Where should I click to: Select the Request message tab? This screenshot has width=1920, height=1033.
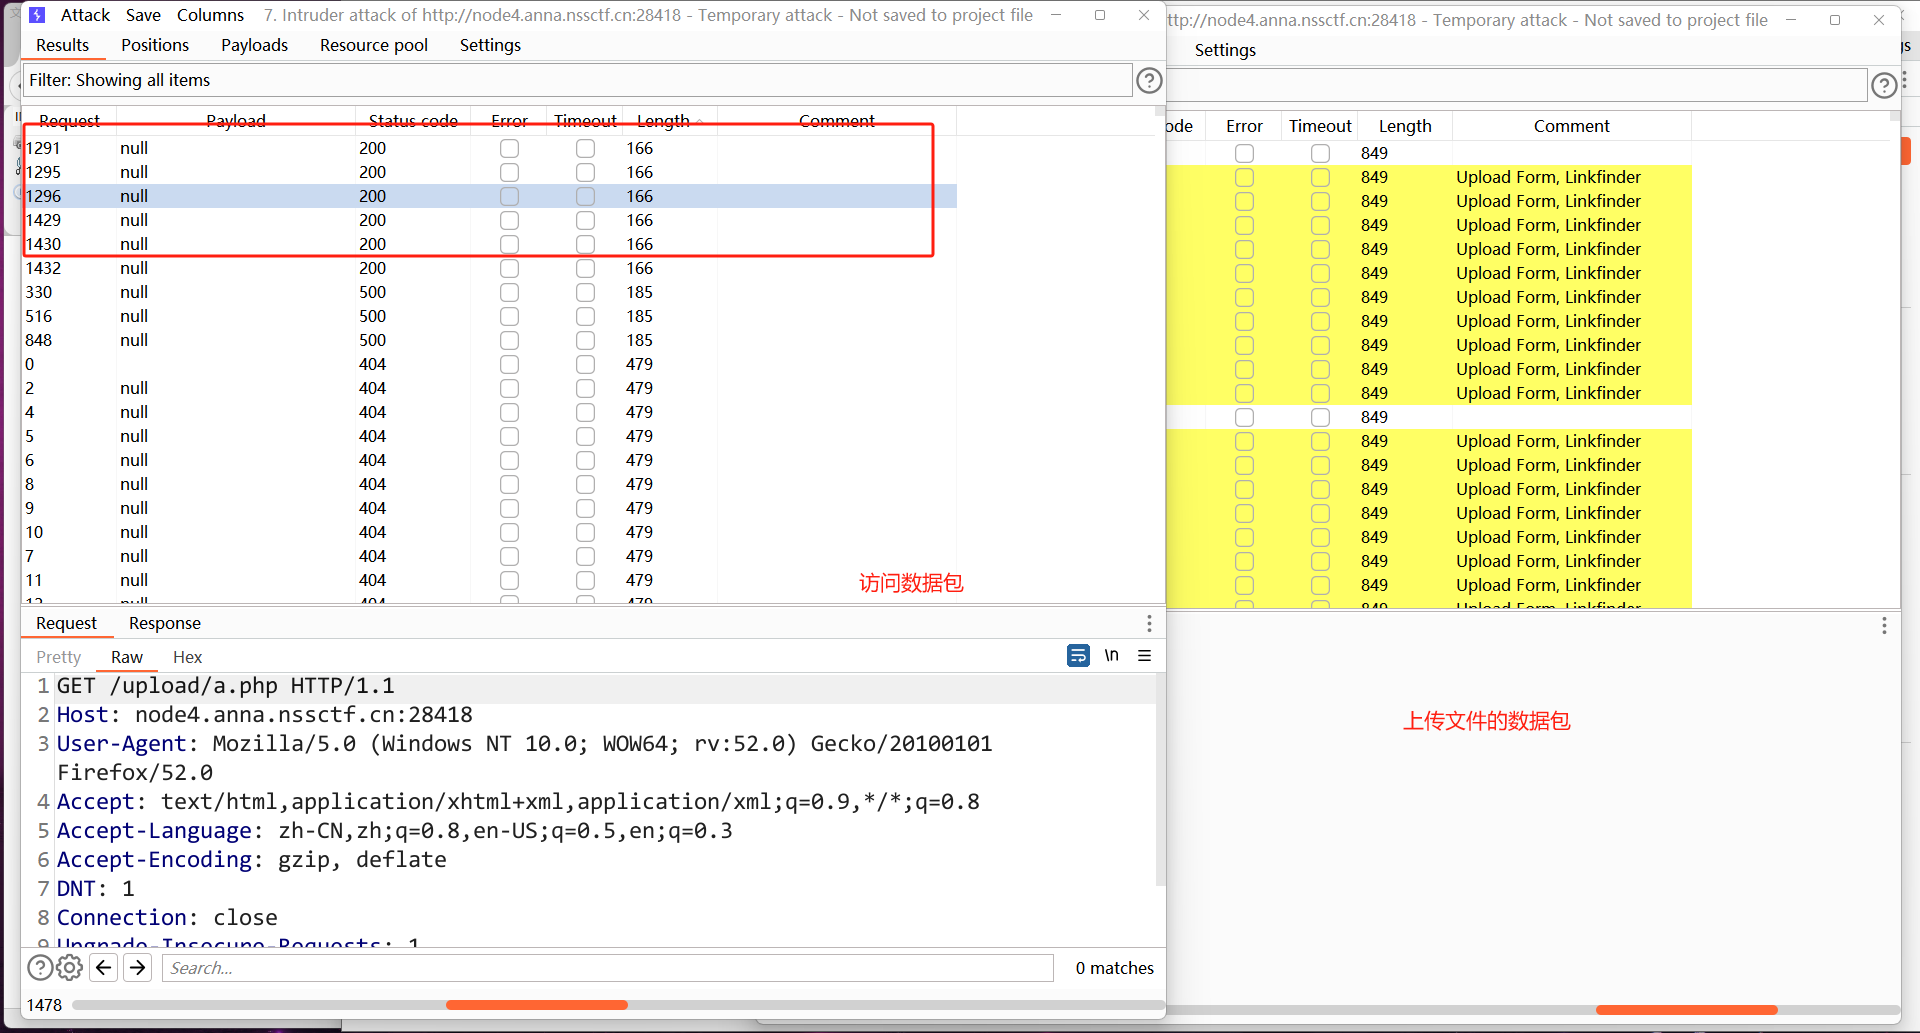pos(67,623)
